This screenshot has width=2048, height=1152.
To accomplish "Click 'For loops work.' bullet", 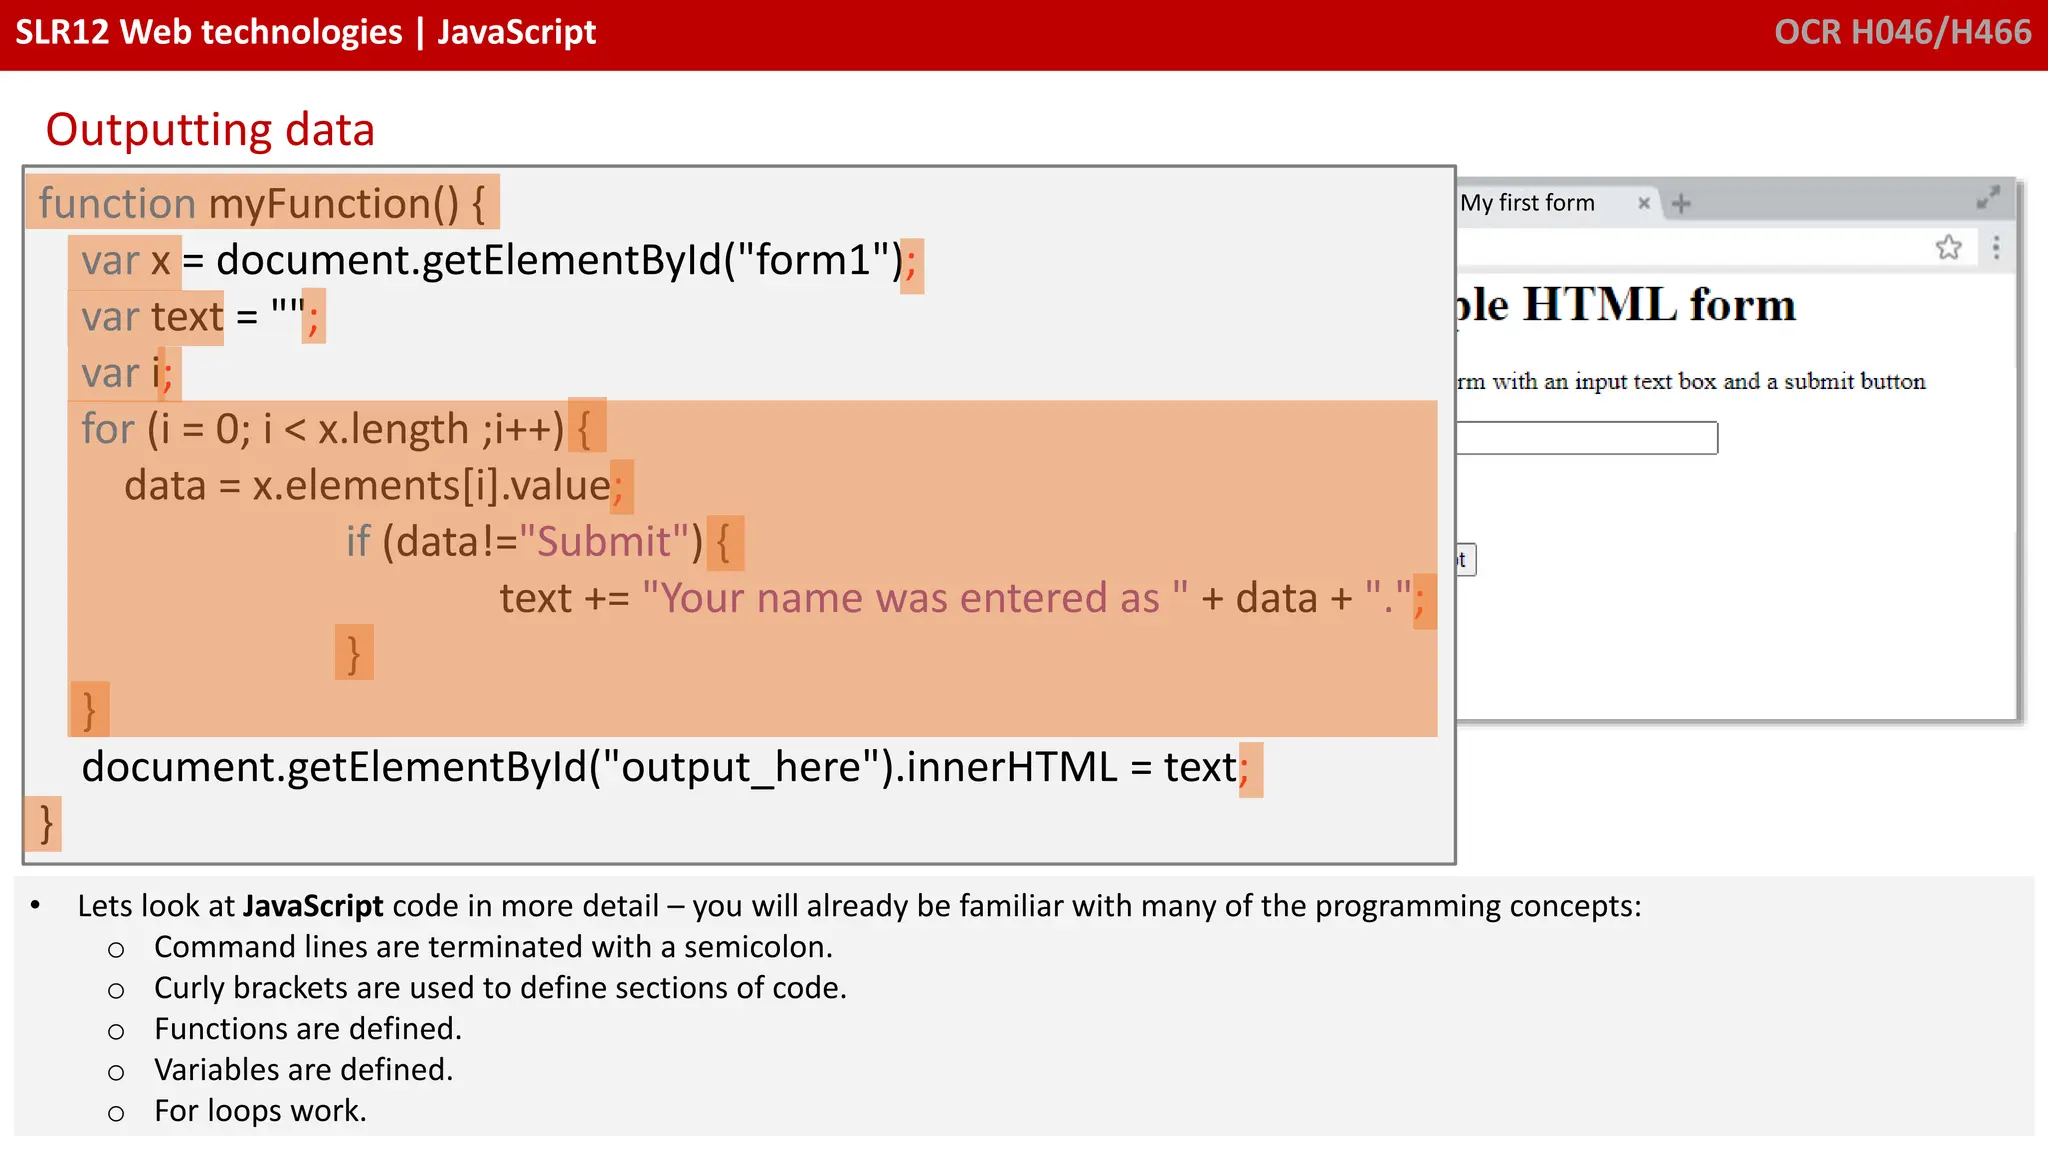I will coord(260,1111).
